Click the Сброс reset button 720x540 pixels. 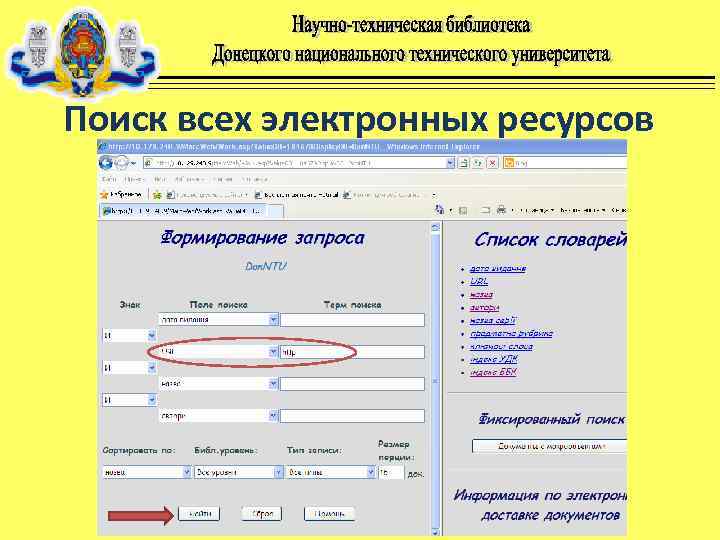[x=262, y=514]
